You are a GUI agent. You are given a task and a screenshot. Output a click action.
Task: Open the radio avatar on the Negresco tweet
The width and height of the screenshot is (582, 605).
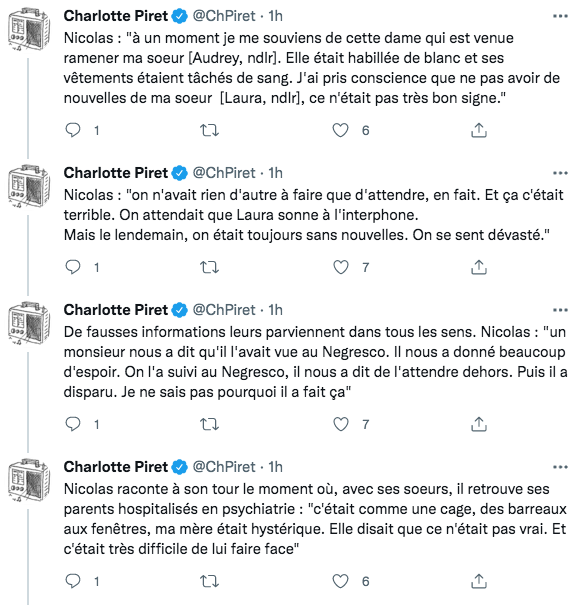tap(29, 323)
